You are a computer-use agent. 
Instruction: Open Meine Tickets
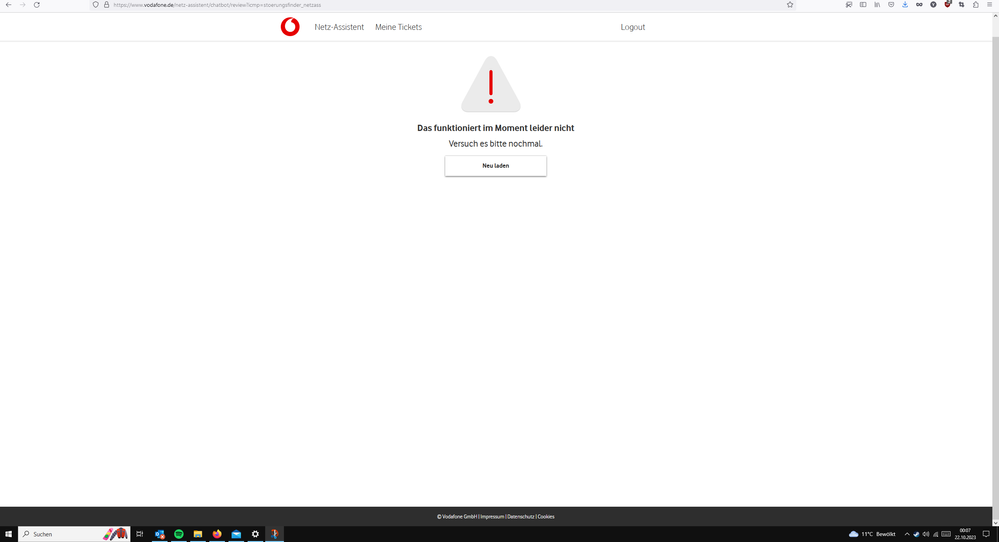point(398,27)
